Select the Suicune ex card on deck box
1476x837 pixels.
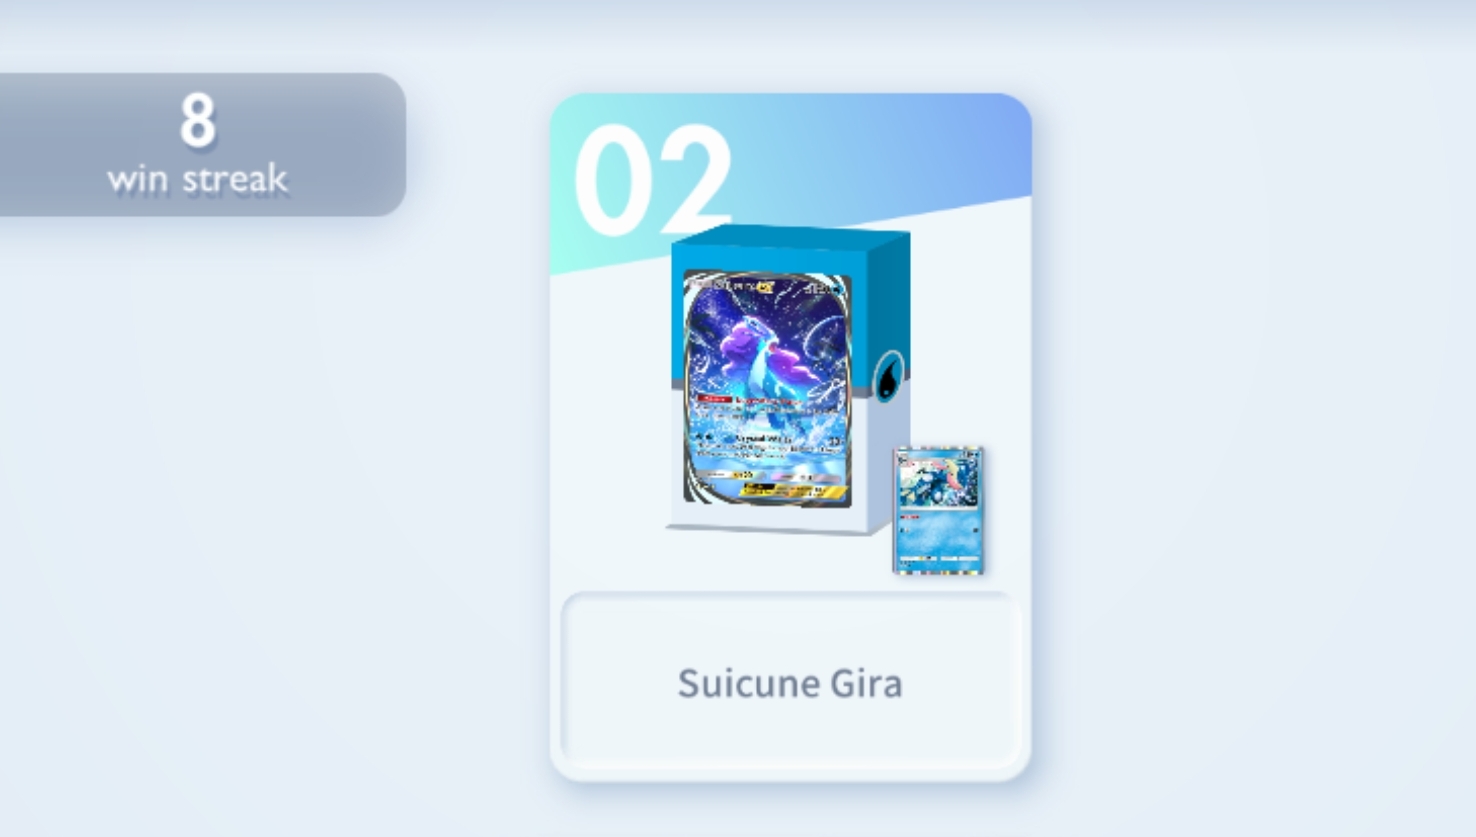click(x=767, y=388)
